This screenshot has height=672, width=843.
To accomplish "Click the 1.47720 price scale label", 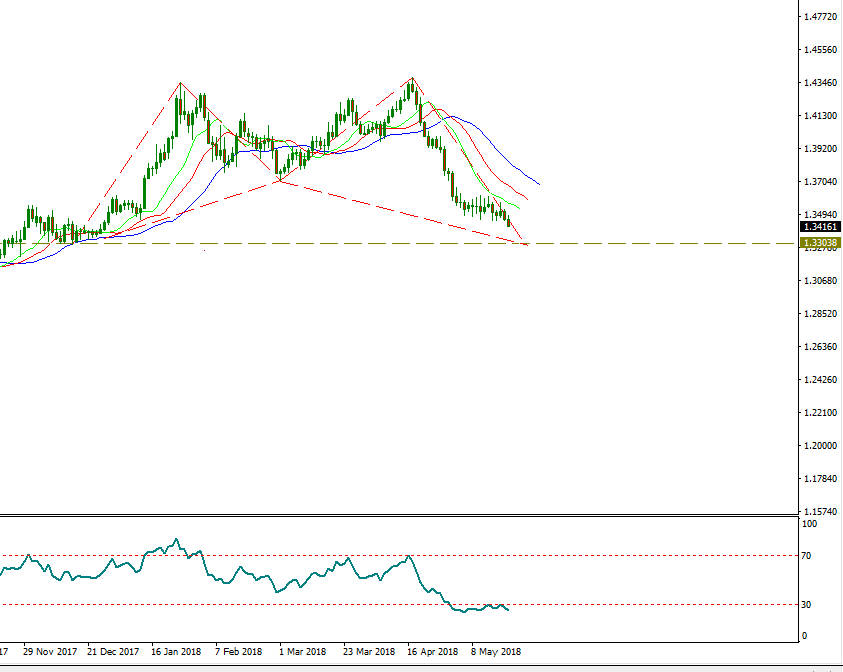I will (x=820, y=17).
